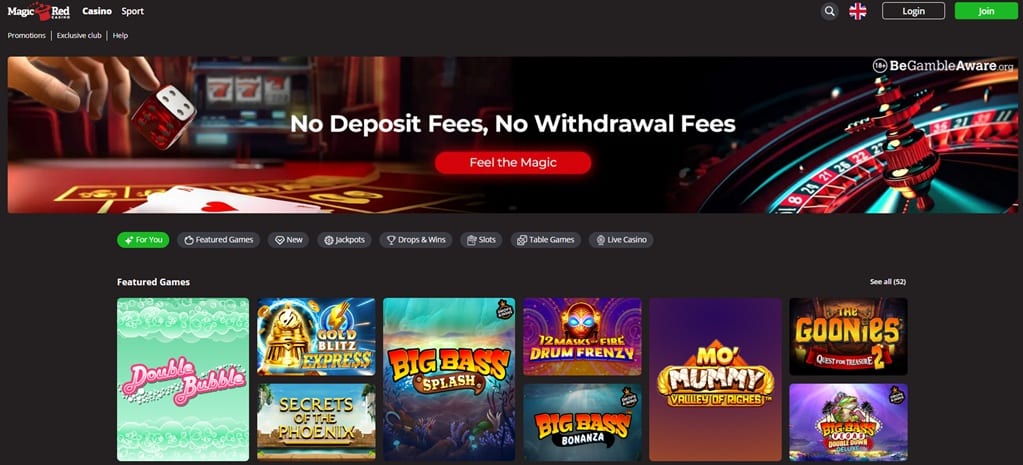Select the Drops & Wins chip
This screenshot has width=1023, height=465.
coord(416,240)
